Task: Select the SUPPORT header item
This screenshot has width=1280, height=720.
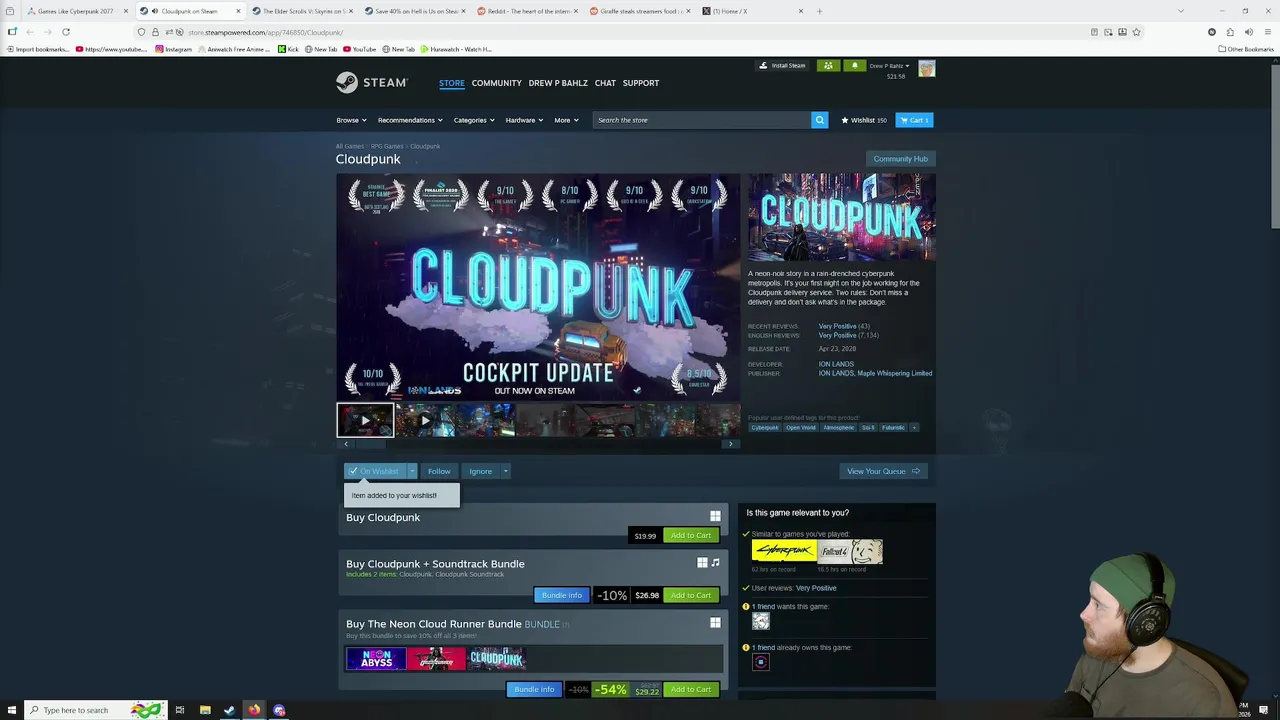Action: point(641,83)
